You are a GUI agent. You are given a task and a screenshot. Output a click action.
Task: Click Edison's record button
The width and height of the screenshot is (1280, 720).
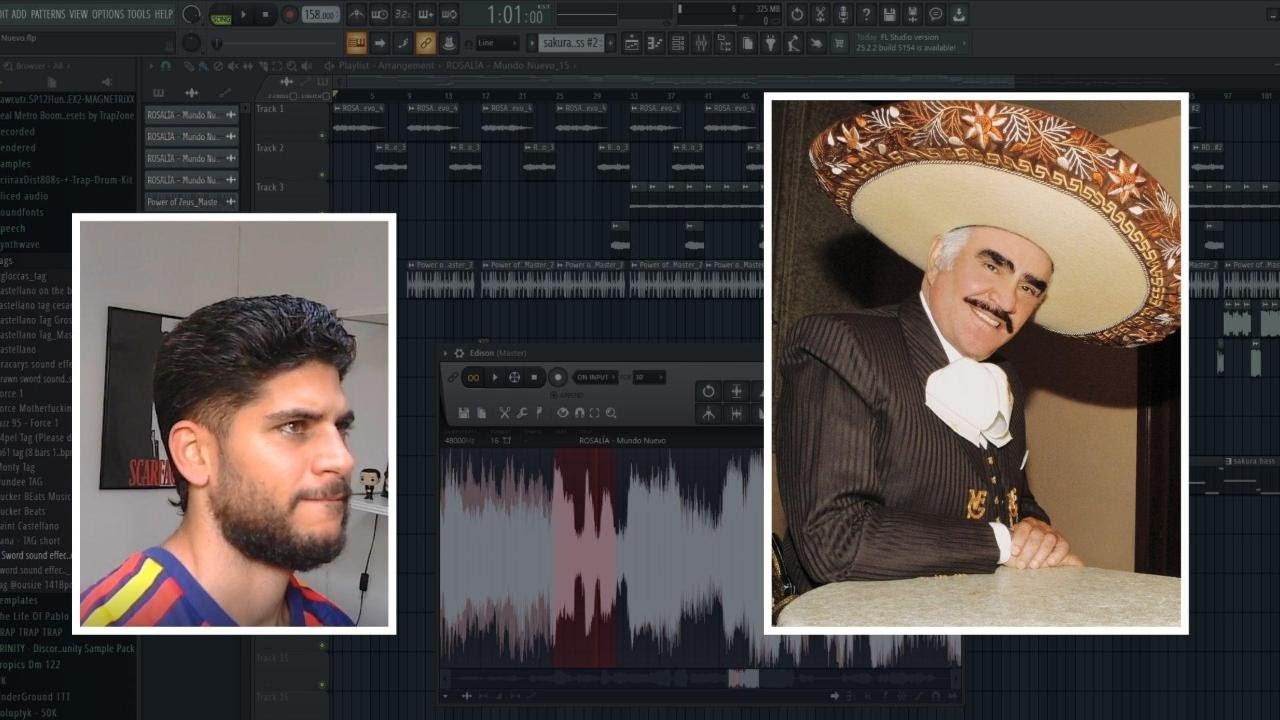[x=558, y=377]
